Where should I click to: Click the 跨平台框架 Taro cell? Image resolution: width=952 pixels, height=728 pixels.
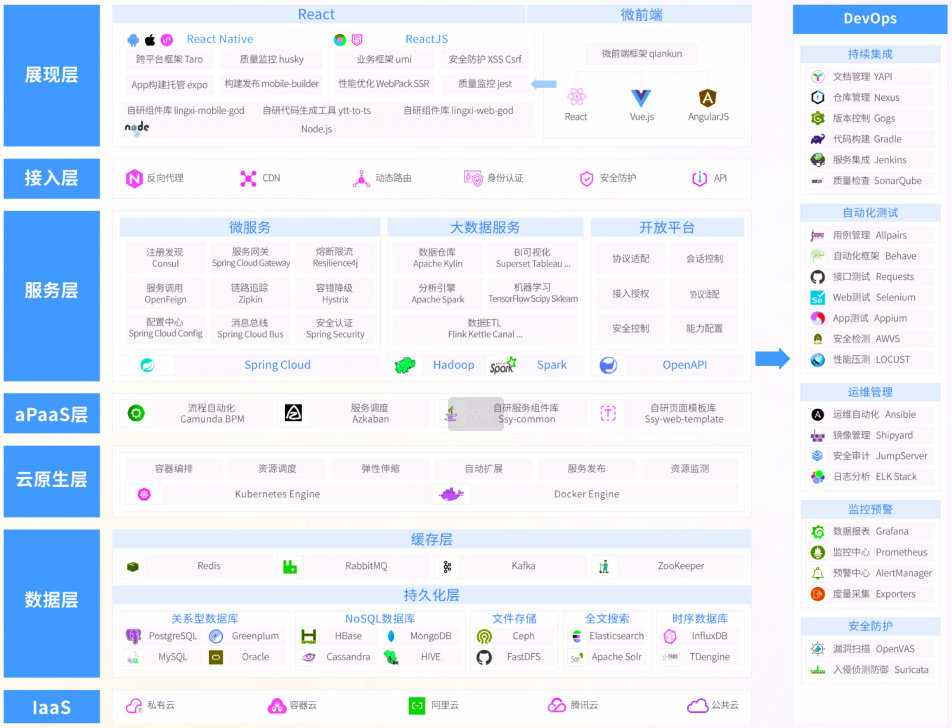pyautogui.click(x=169, y=60)
